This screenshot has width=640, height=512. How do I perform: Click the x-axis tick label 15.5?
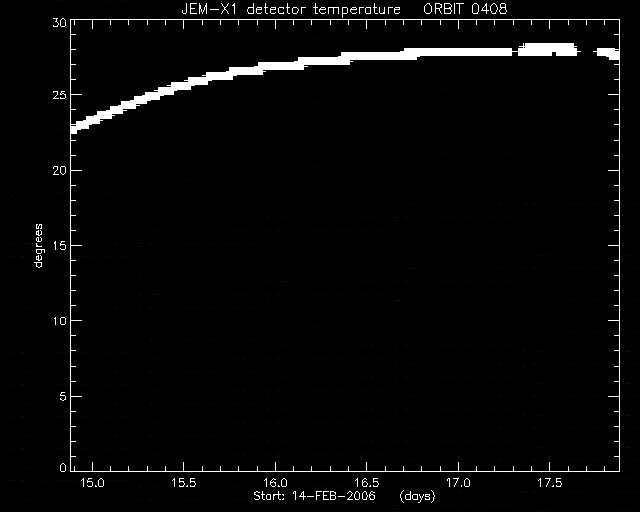tap(184, 483)
